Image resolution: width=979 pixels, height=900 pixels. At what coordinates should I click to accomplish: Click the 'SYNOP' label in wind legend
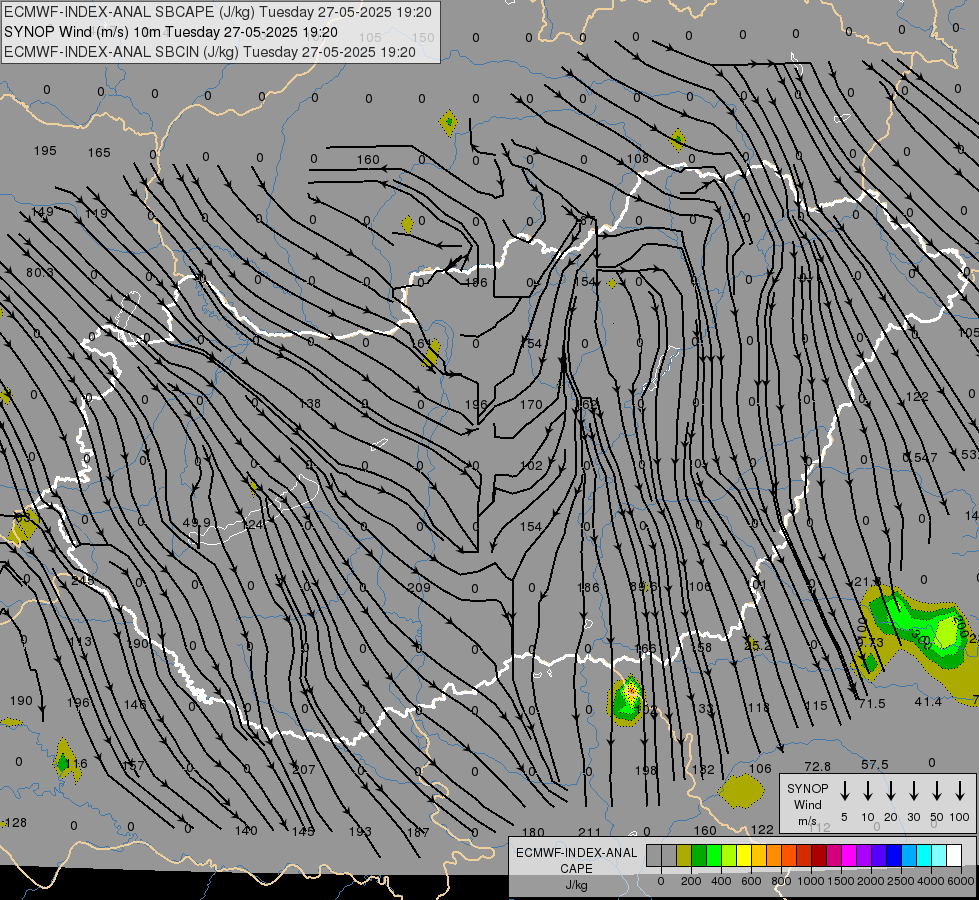[x=807, y=788]
